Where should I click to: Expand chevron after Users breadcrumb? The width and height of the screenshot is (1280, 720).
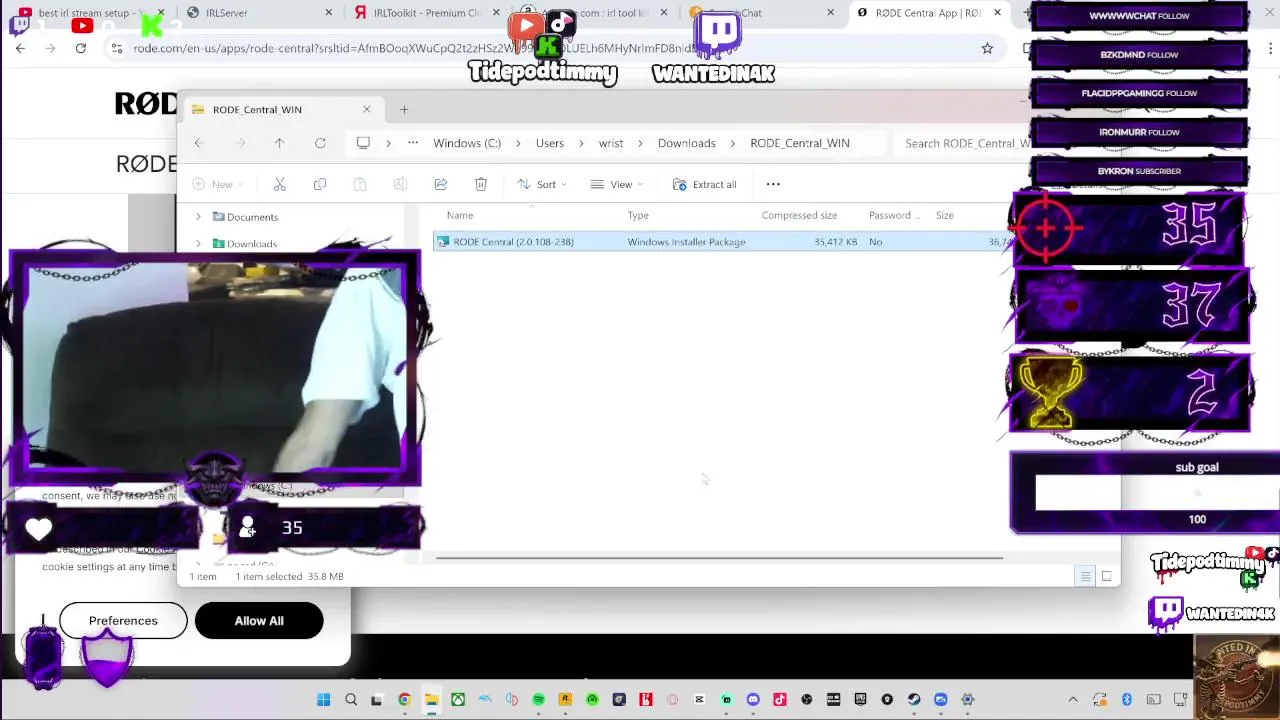[581, 143]
